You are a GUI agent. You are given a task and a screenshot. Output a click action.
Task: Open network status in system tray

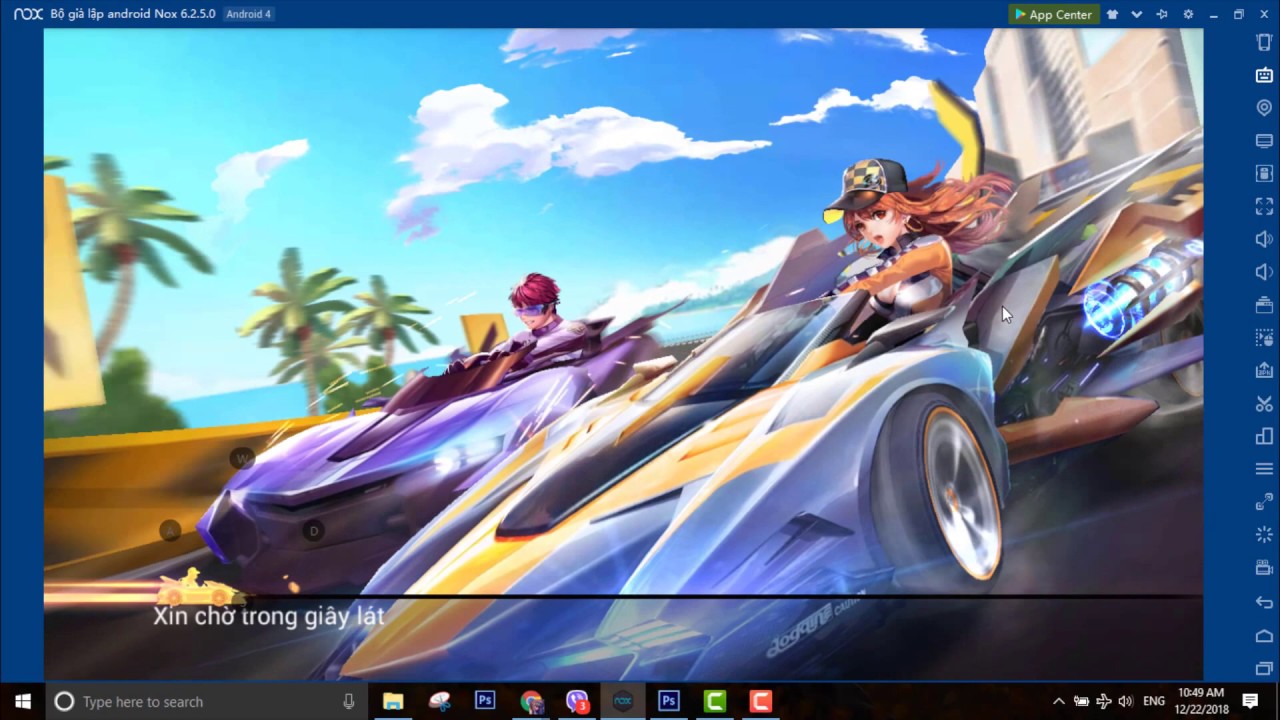pyautogui.click(x=1104, y=701)
